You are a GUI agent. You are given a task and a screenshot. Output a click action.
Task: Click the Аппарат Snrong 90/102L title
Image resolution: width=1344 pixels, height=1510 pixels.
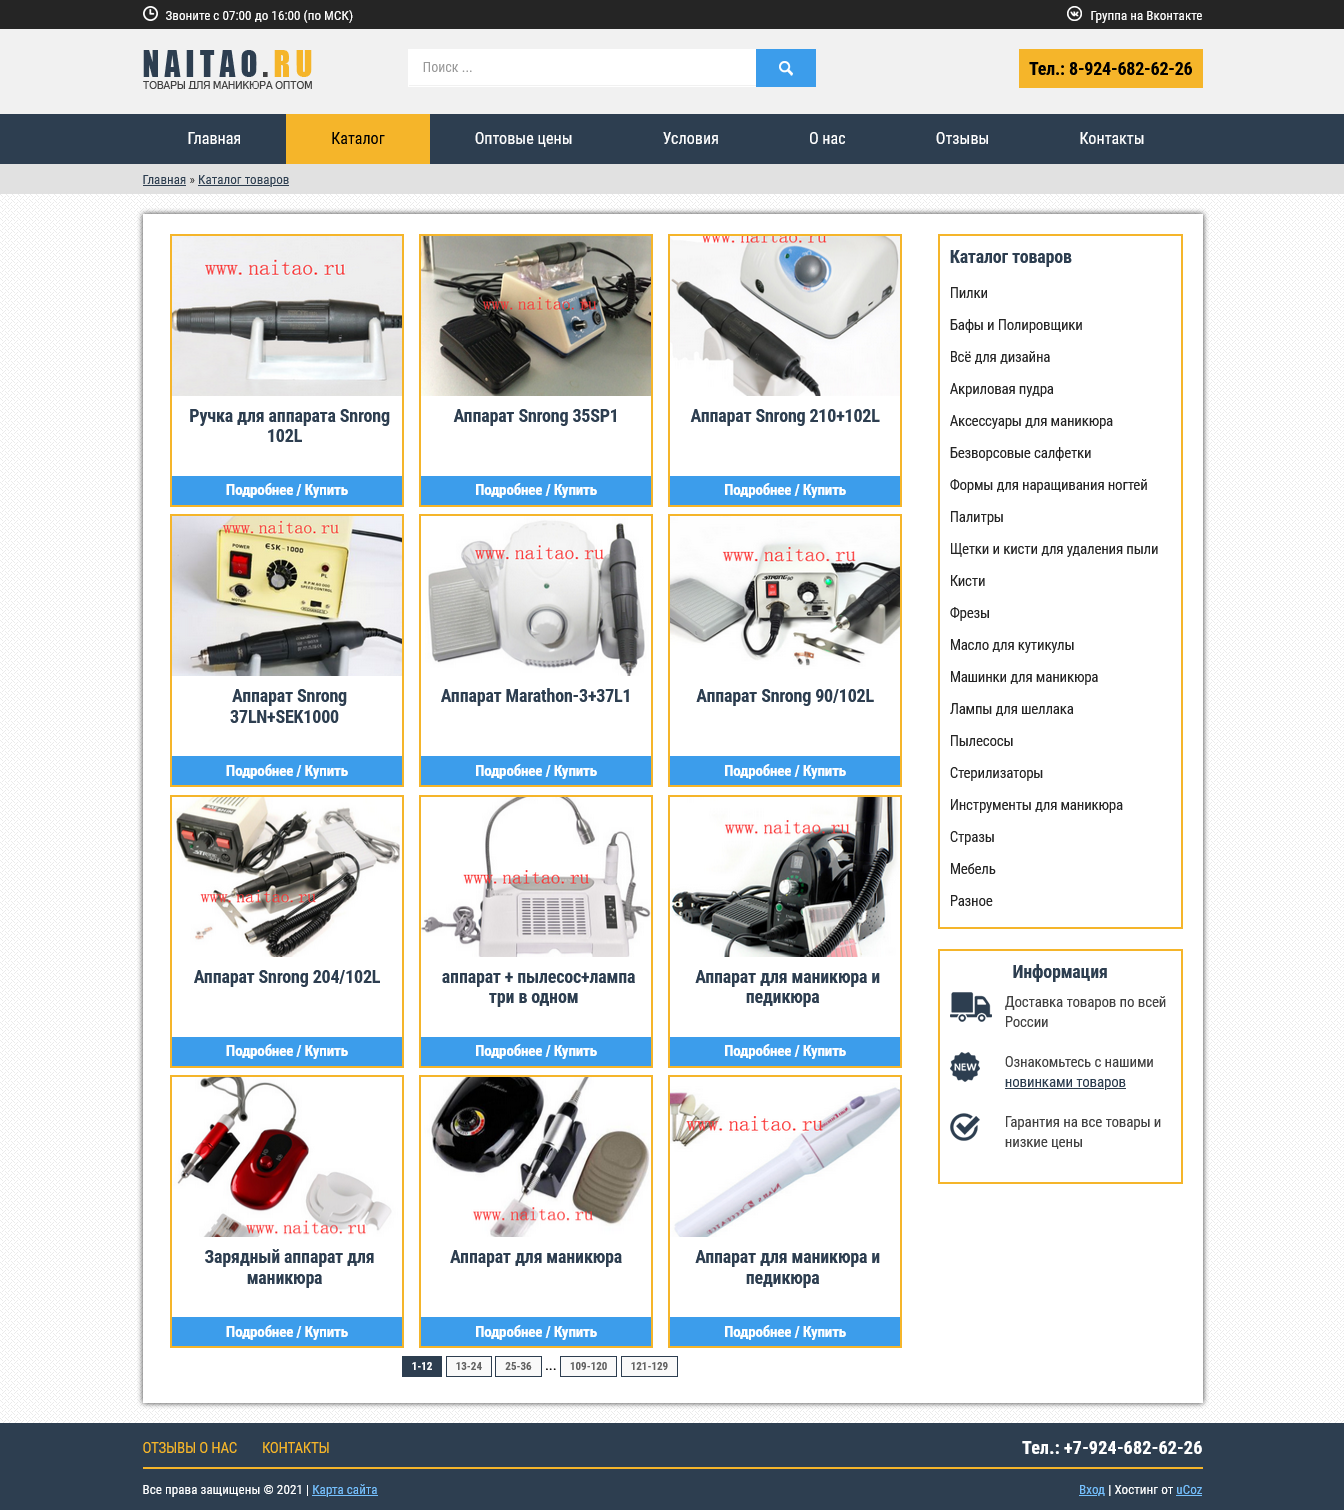785,696
